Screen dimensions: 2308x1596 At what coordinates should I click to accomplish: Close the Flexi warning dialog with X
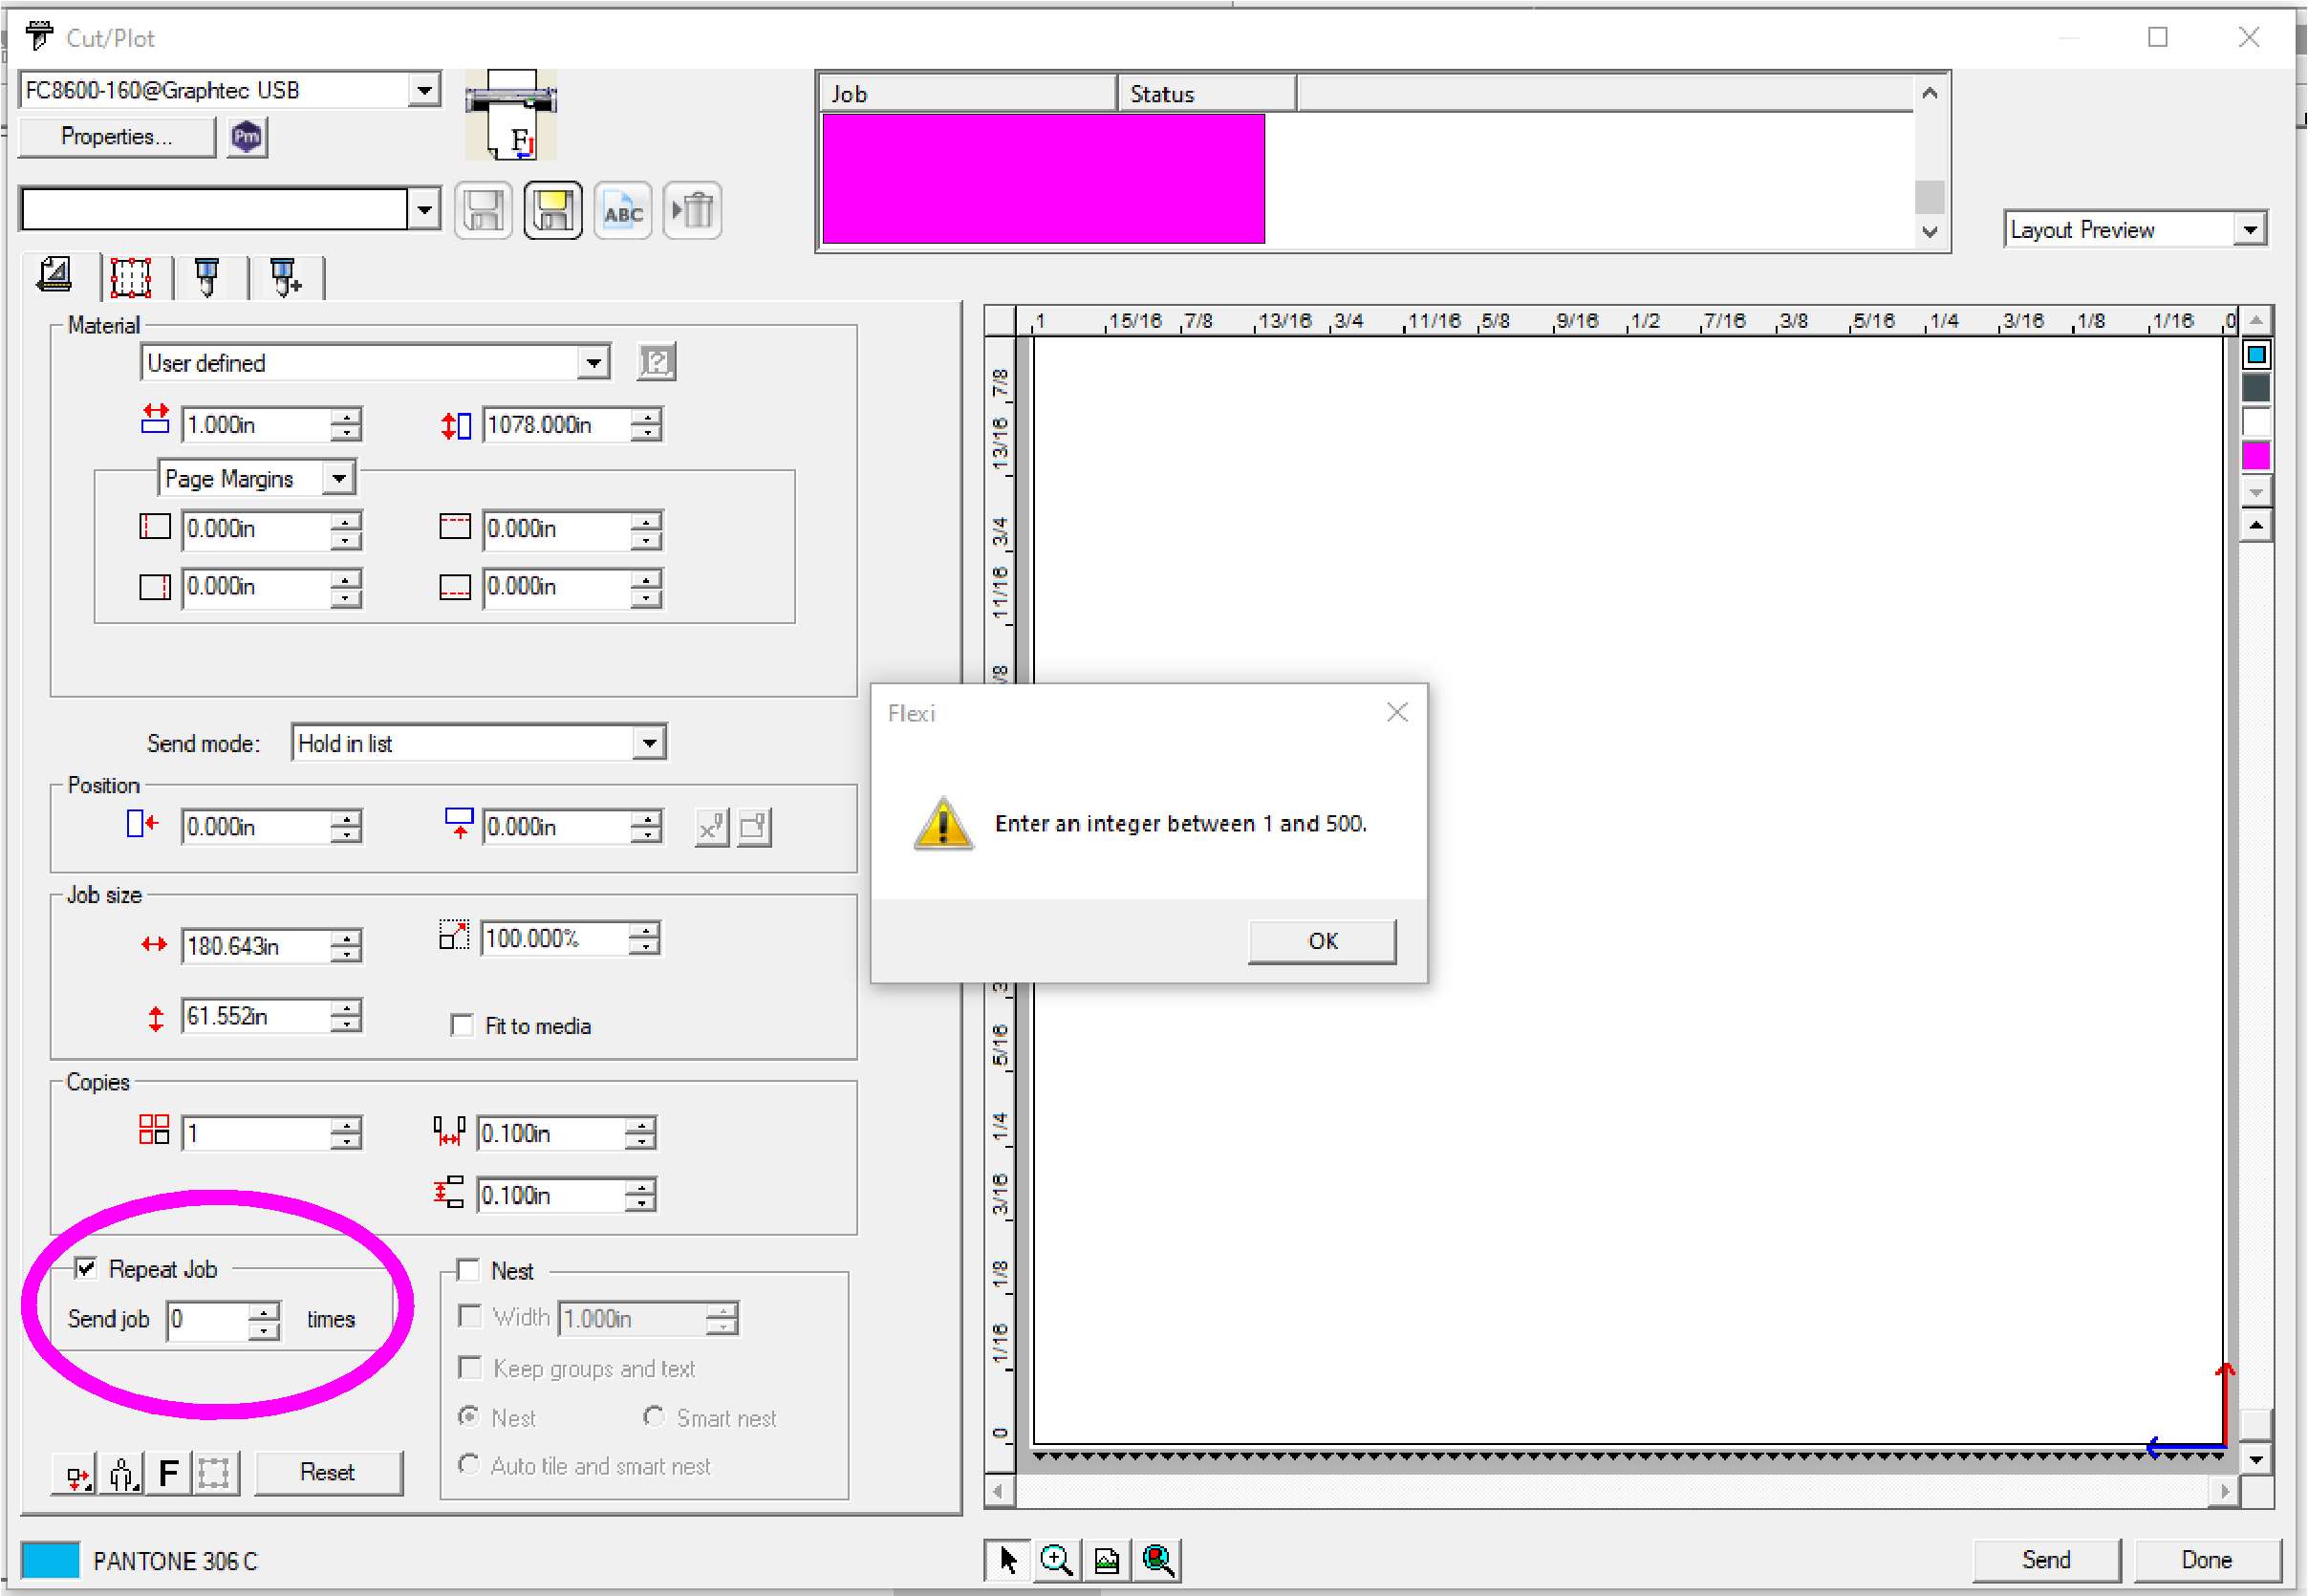tap(1397, 712)
